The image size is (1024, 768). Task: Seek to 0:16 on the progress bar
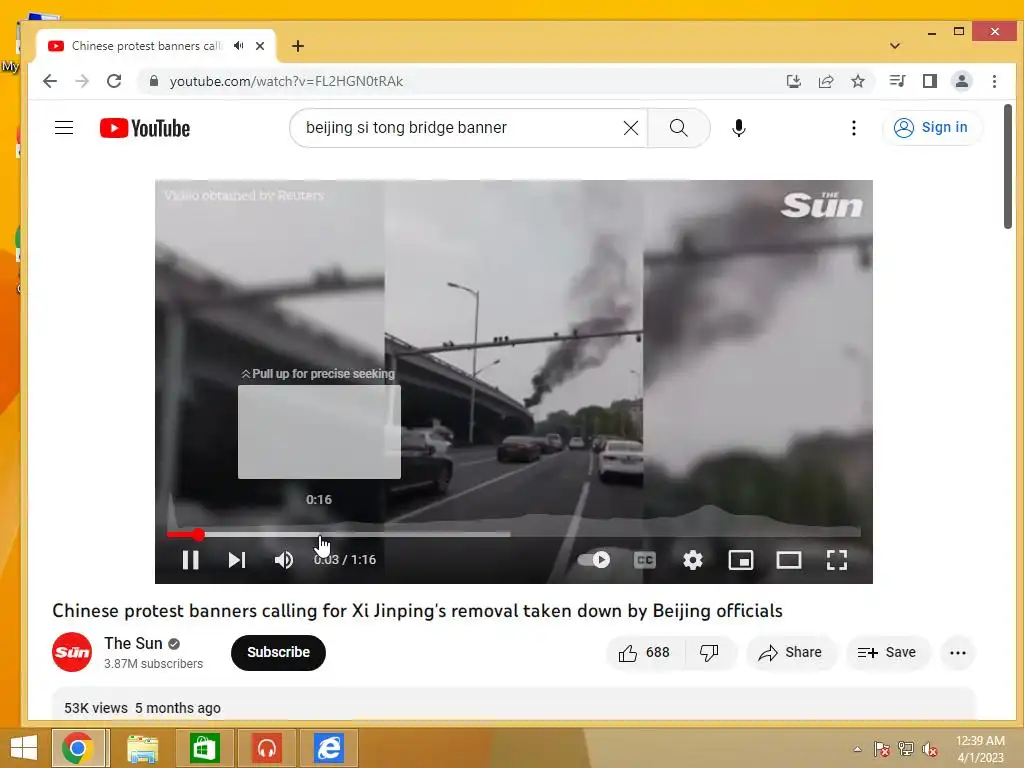pyautogui.click(x=319, y=534)
